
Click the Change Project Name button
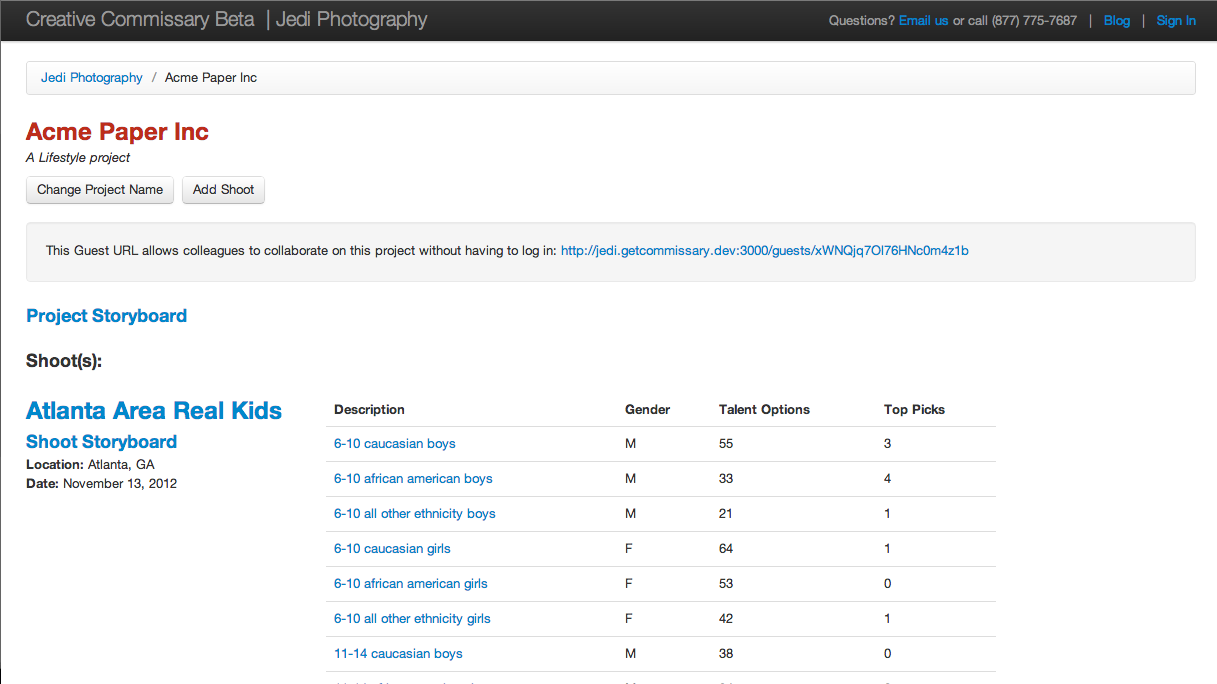(x=100, y=190)
